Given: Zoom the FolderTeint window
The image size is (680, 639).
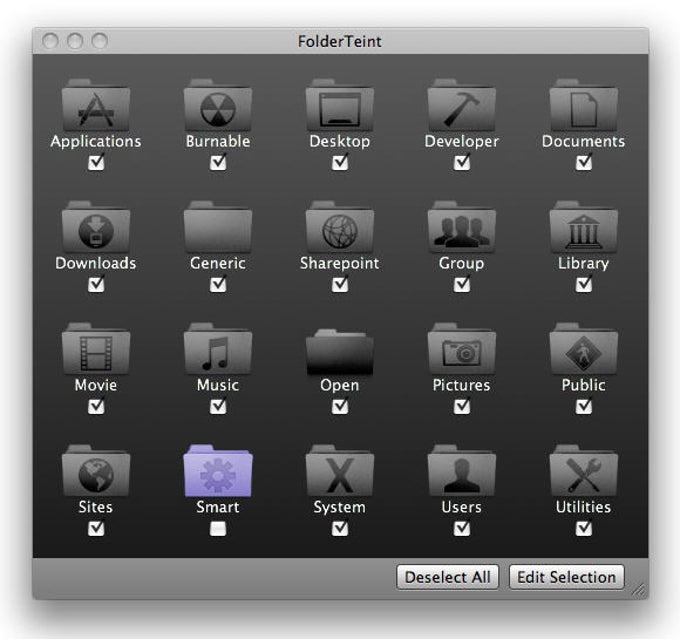Looking at the screenshot, I should pyautogui.click(x=100, y=41).
